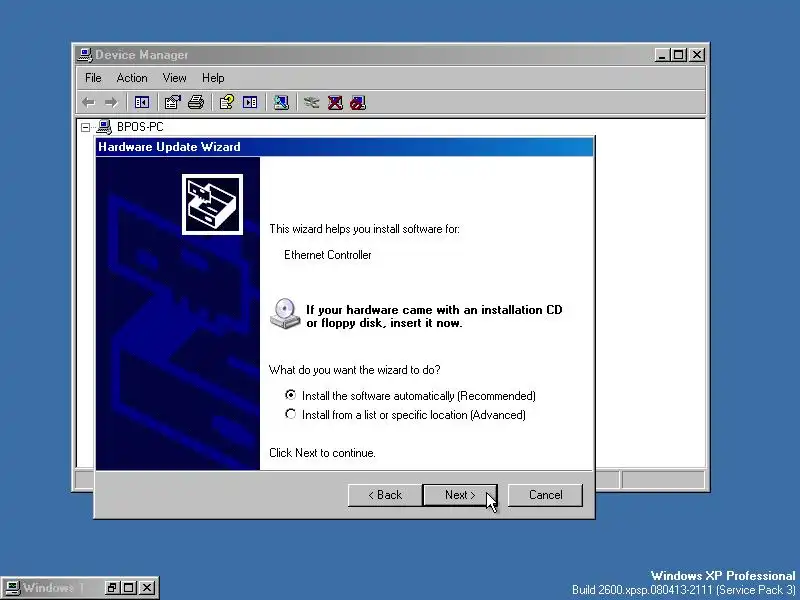The width and height of the screenshot is (800, 600).
Task: Click the Uninstall device toolbar icon (red X)
Action: [x=335, y=103]
